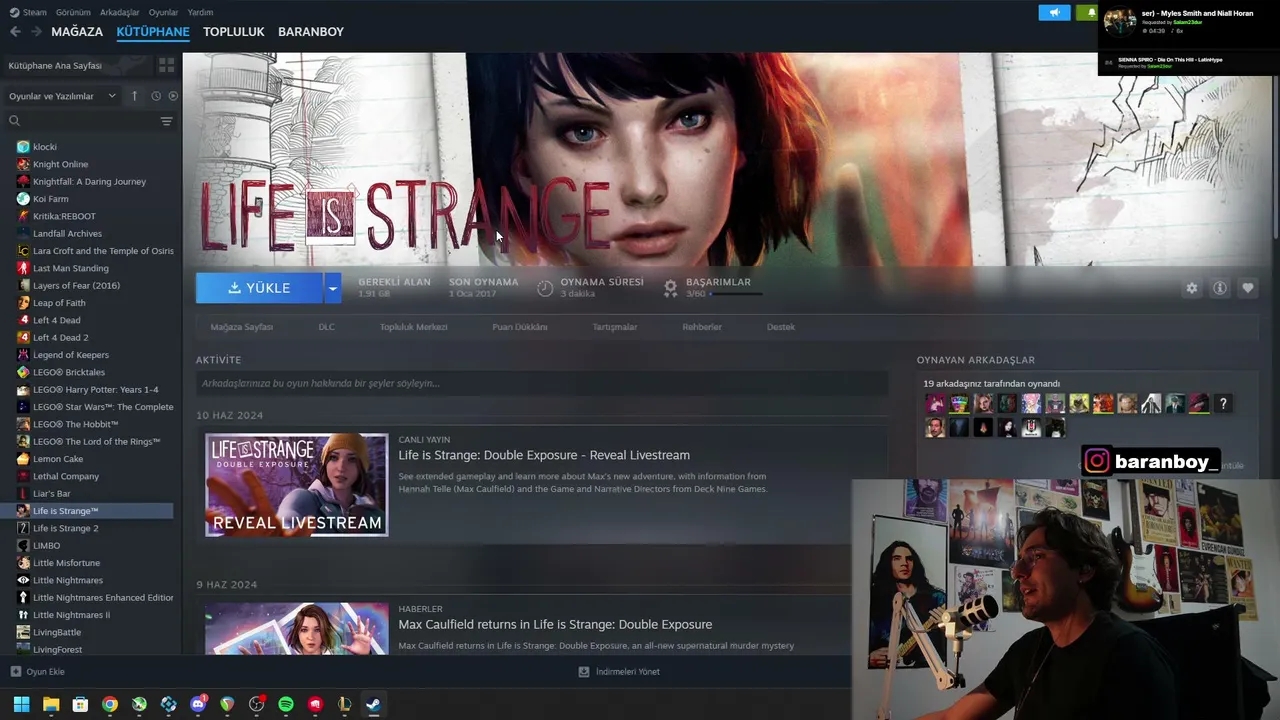Image resolution: width=1280 pixels, height=720 pixels.
Task: Click the green notification bell icon
Action: click(x=1087, y=12)
